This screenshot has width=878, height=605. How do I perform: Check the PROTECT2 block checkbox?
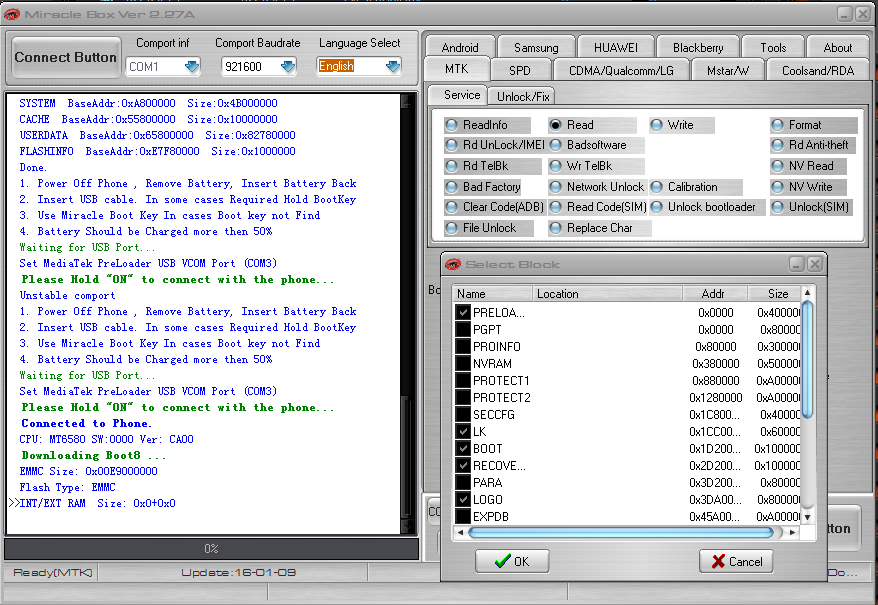[463, 397]
